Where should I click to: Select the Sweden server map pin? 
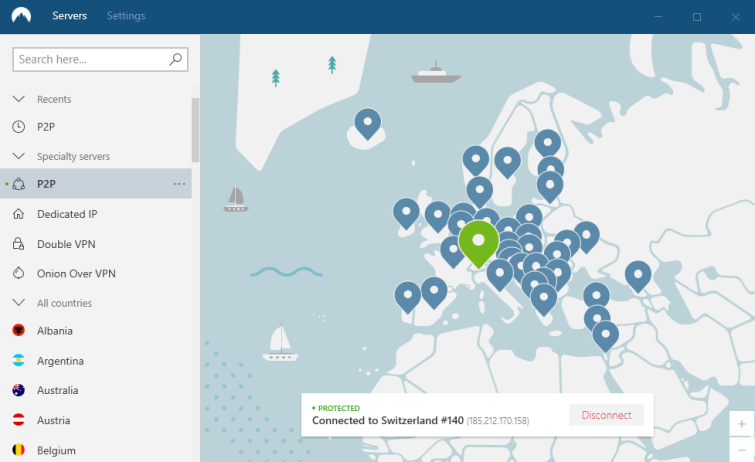(508, 162)
